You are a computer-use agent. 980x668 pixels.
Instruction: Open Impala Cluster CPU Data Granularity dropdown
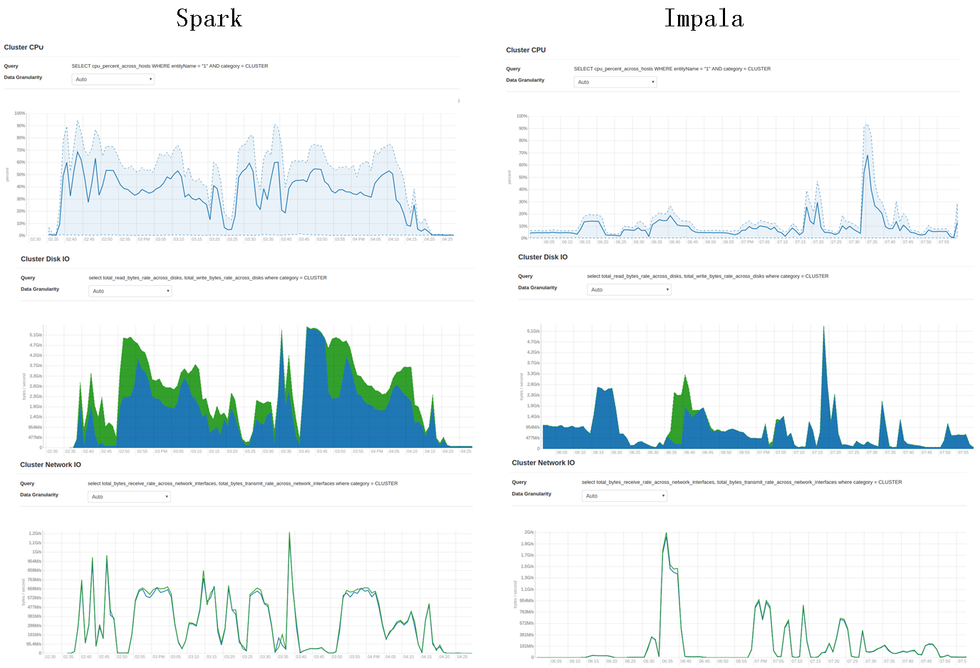coord(615,82)
